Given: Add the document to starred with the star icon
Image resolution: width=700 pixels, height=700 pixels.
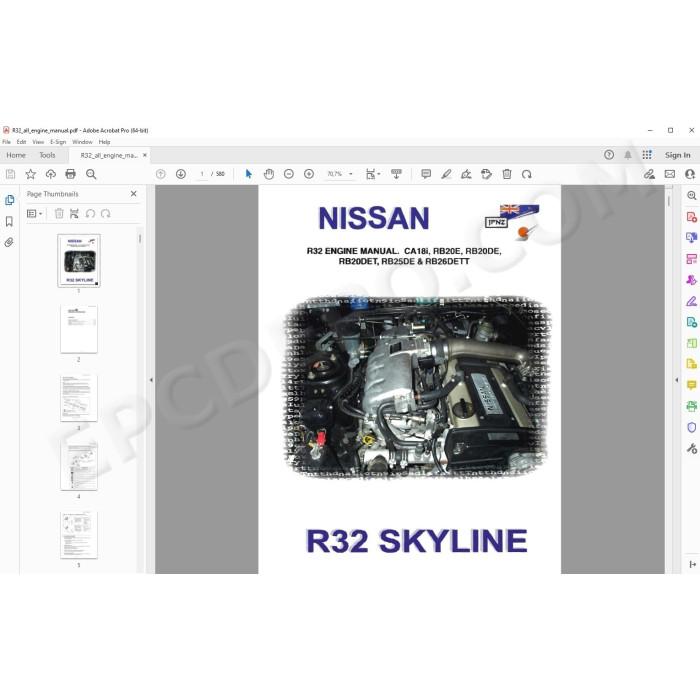Looking at the screenshot, I should click(x=30, y=174).
